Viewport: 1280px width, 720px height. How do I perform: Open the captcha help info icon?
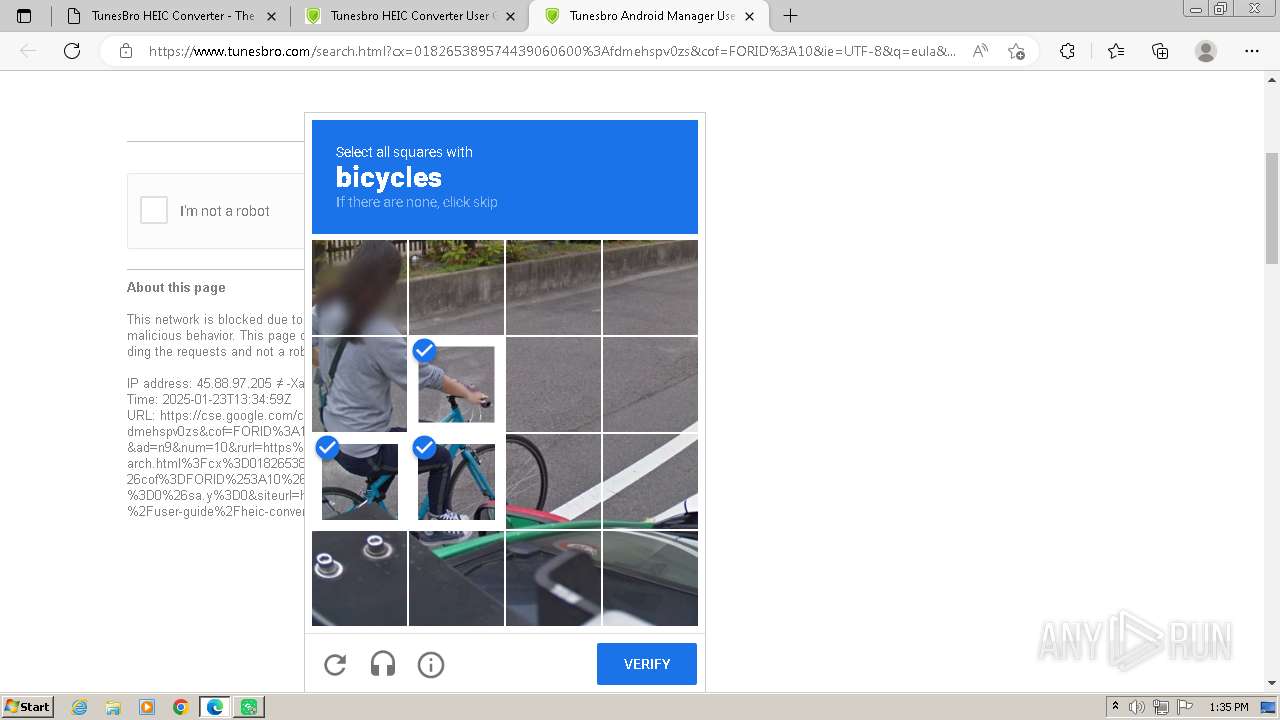[x=431, y=664]
